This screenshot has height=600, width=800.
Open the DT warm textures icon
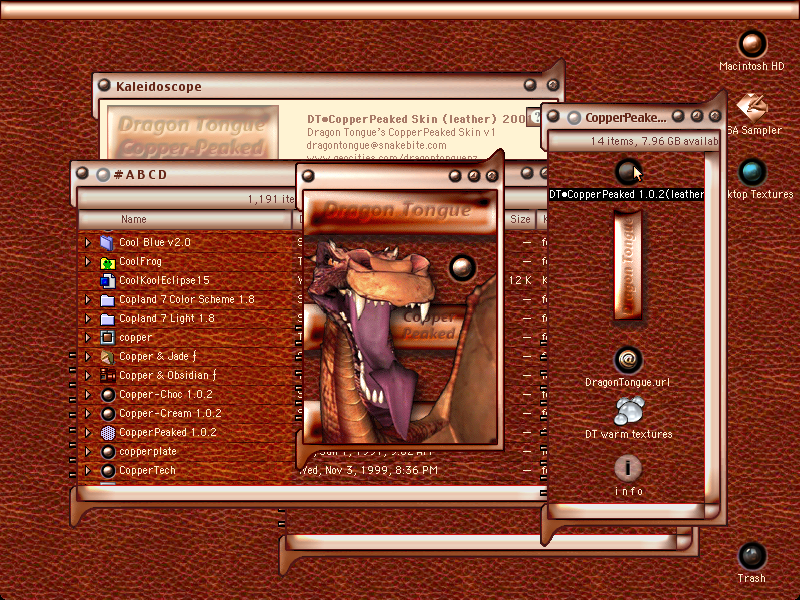click(629, 411)
